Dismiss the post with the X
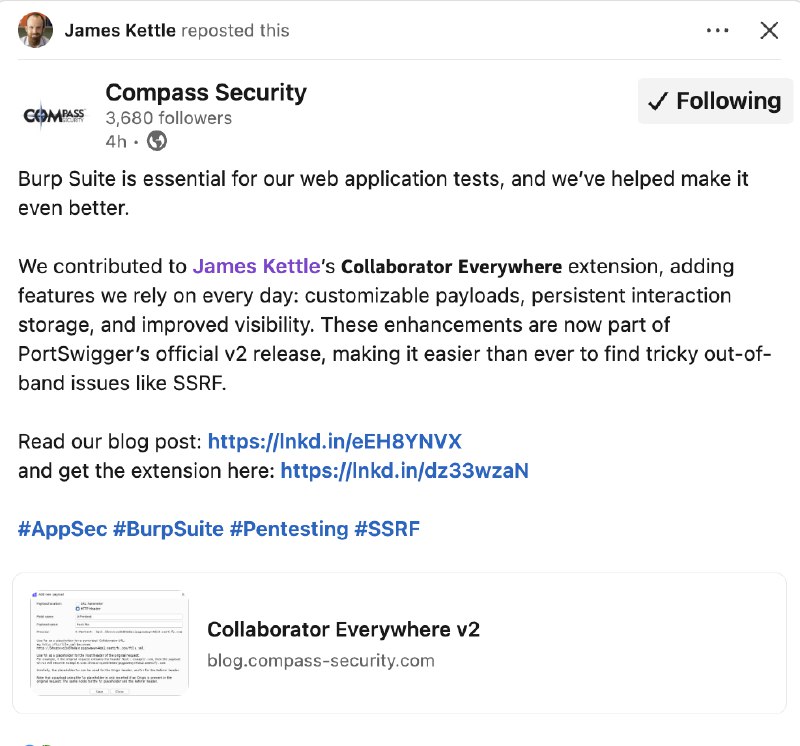This screenshot has width=800, height=746. pos(768,31)
